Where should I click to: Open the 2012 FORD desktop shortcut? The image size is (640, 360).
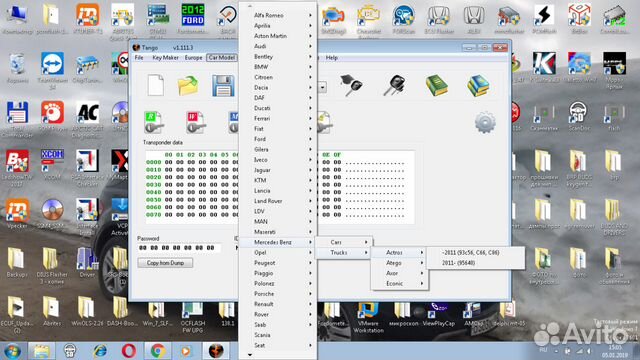193,19
